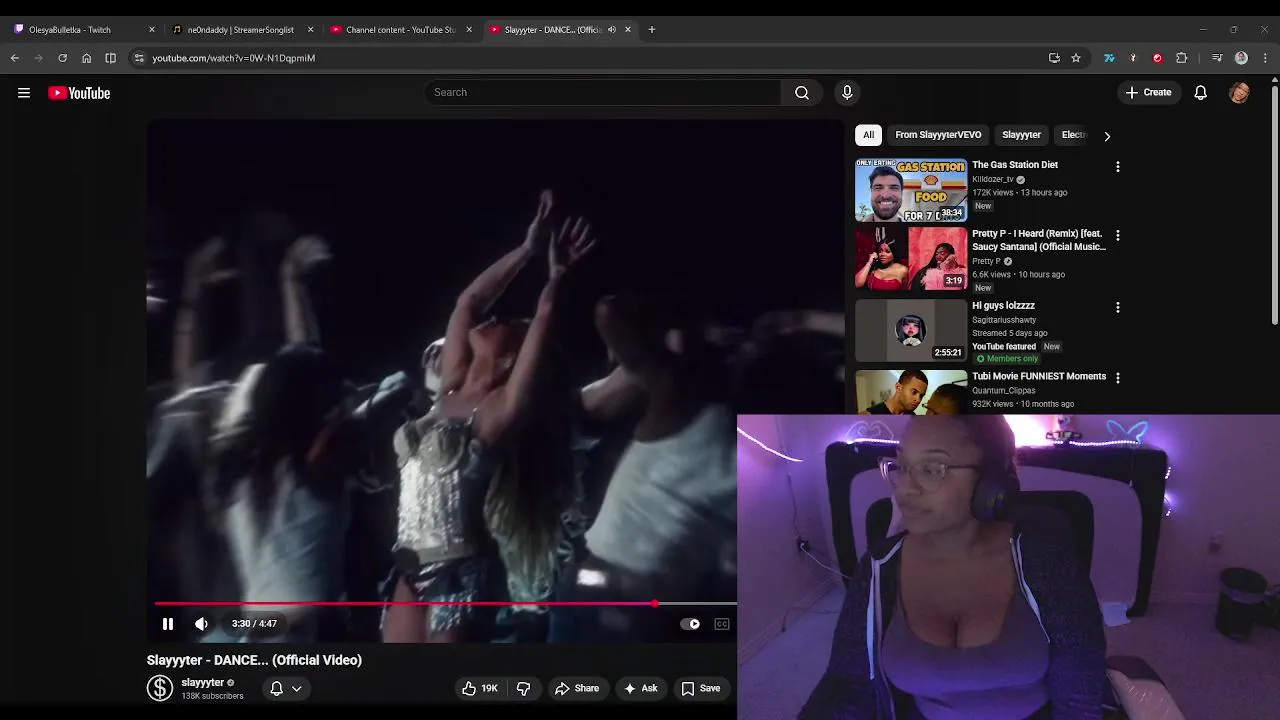Turn on closed captions with the CC icon
Screen dimensions: 1280x720
coord(722,624)
